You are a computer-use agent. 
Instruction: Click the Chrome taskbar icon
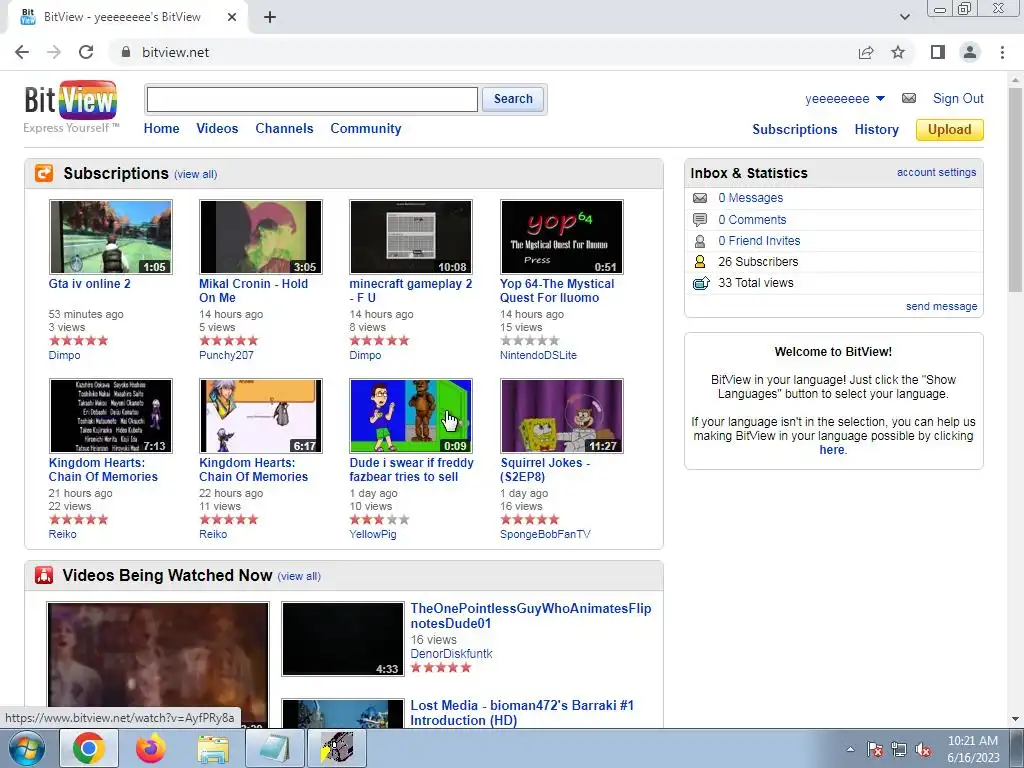(x=89, y=748)
